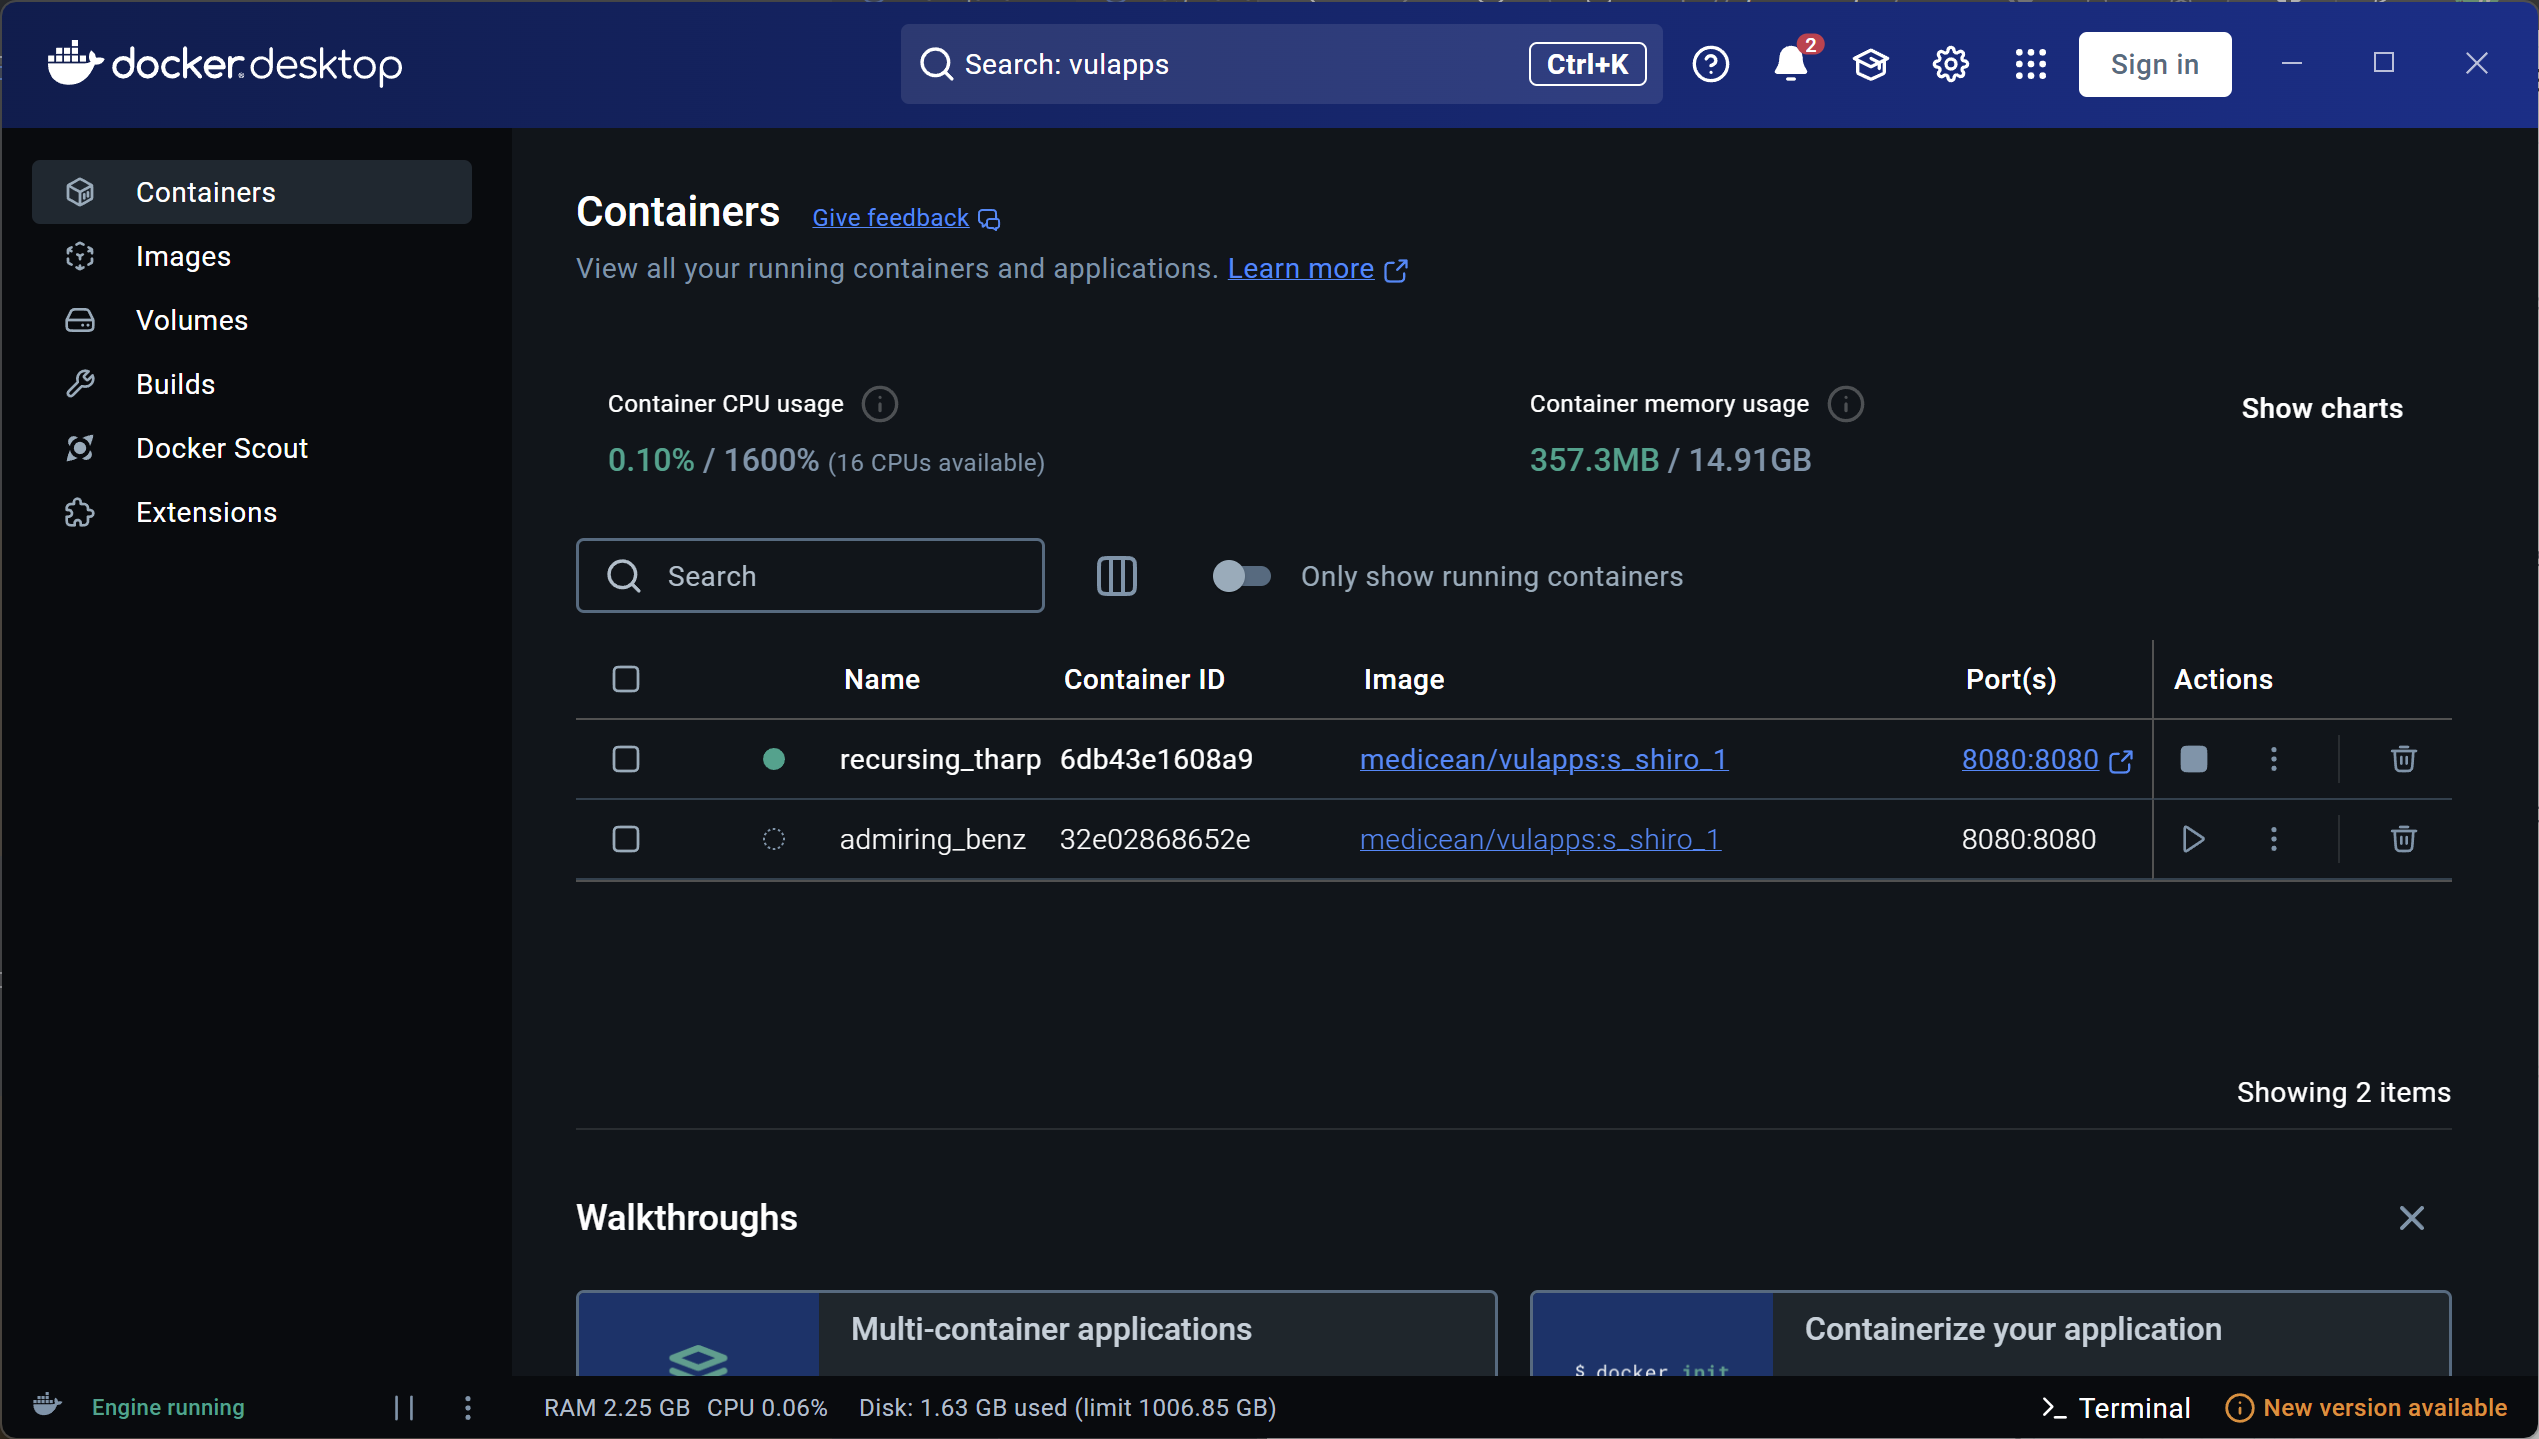The image size is (2539, 1439).
Task: Open the 8080:8080 port link
Action: click(x=2030, y=759)
